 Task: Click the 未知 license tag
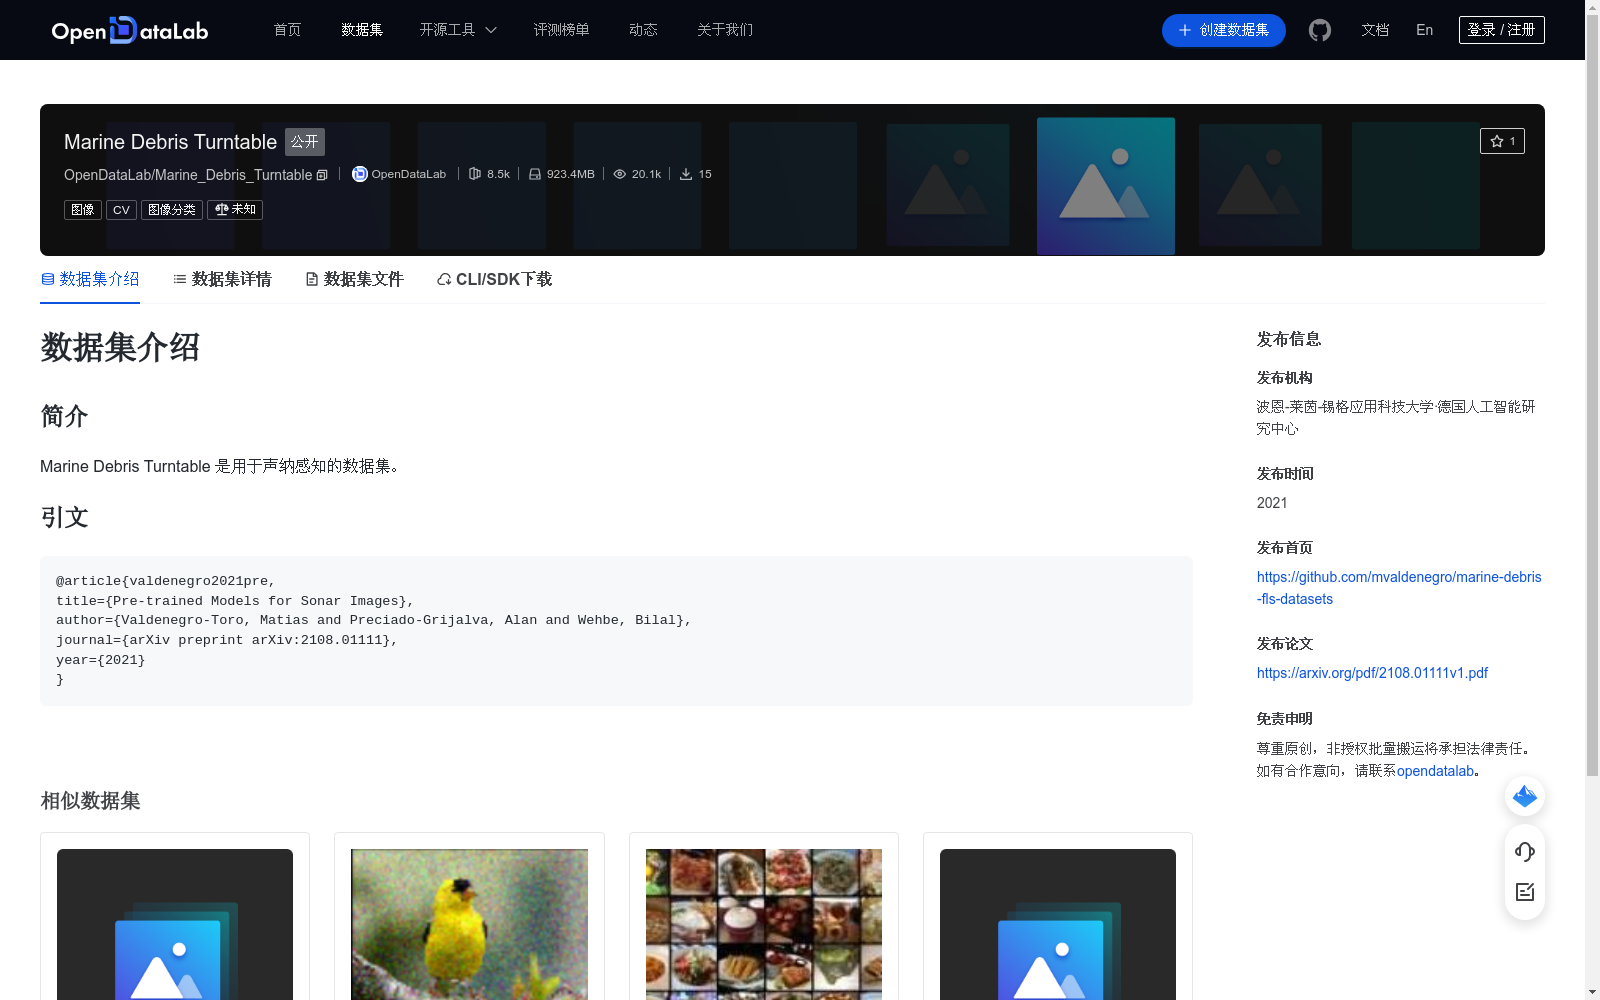235,210
